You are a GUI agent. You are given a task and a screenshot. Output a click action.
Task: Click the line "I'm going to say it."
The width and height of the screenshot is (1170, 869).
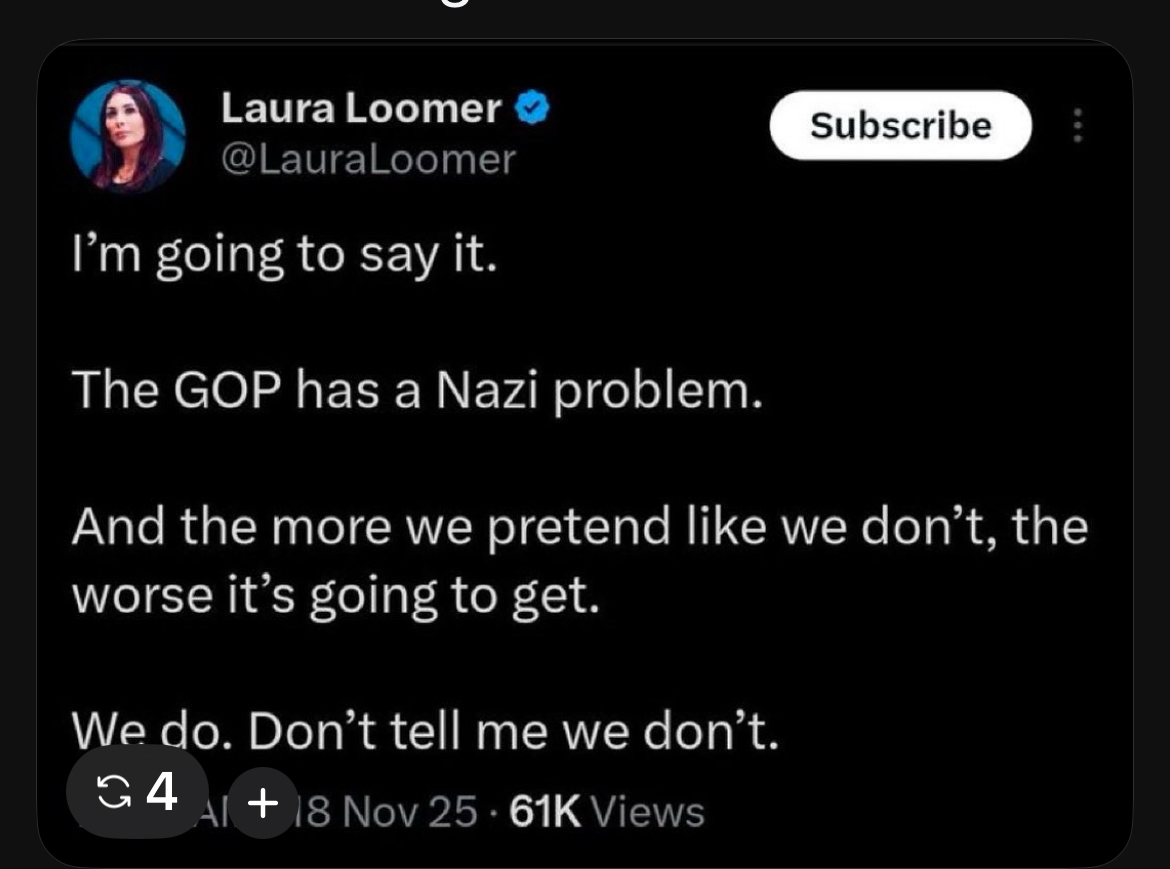(284, 257)
